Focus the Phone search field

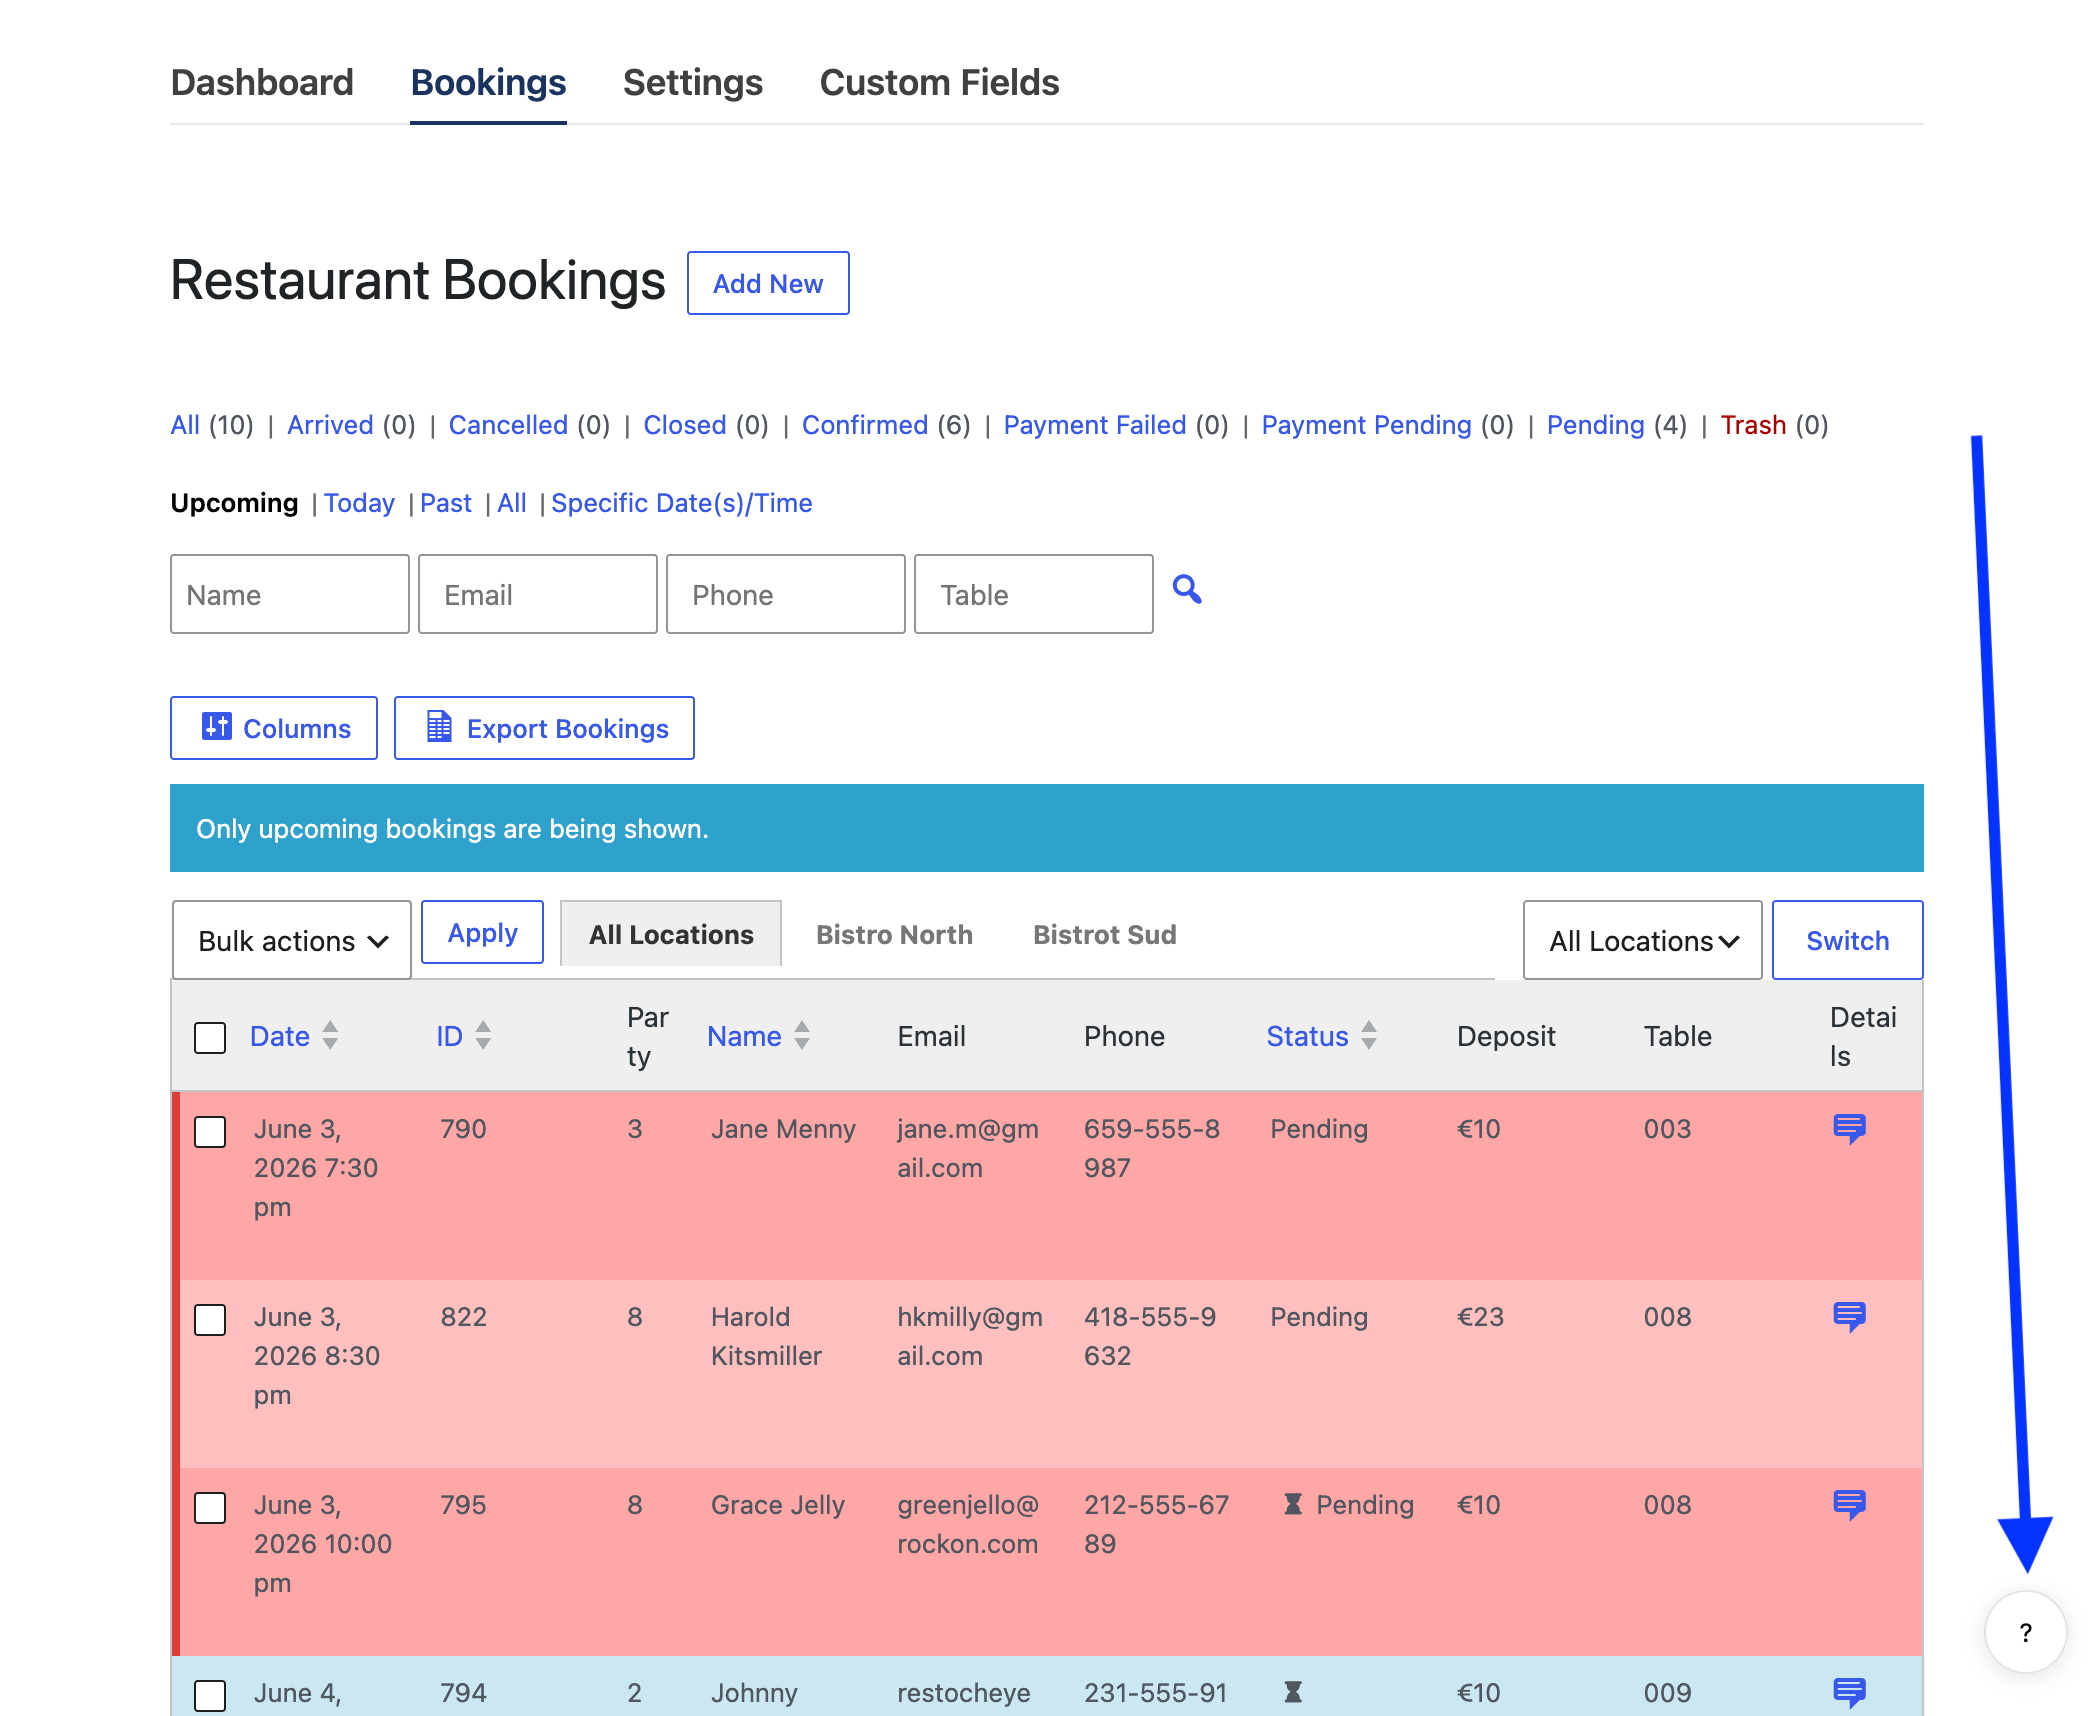786,594
